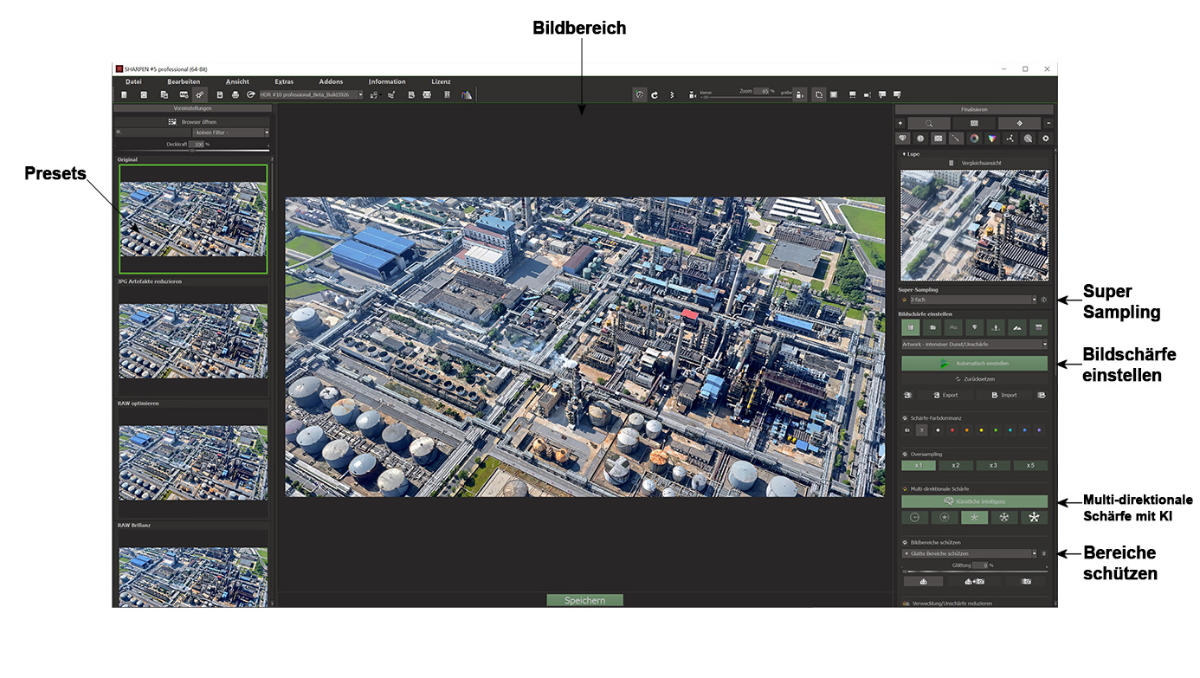Select the white Schärfe-Farbdominanz dot
The image size is (1200, 678).
938,430
